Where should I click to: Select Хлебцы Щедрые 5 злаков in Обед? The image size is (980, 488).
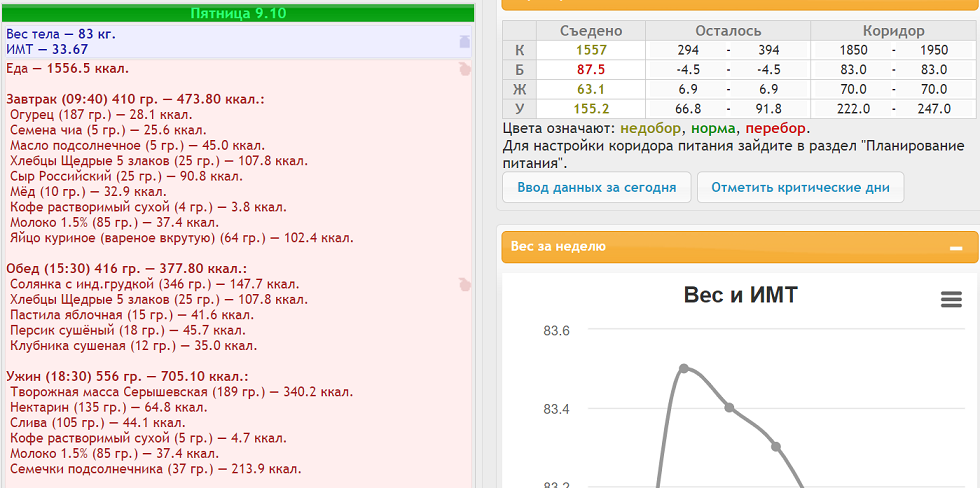coord(159,300)
